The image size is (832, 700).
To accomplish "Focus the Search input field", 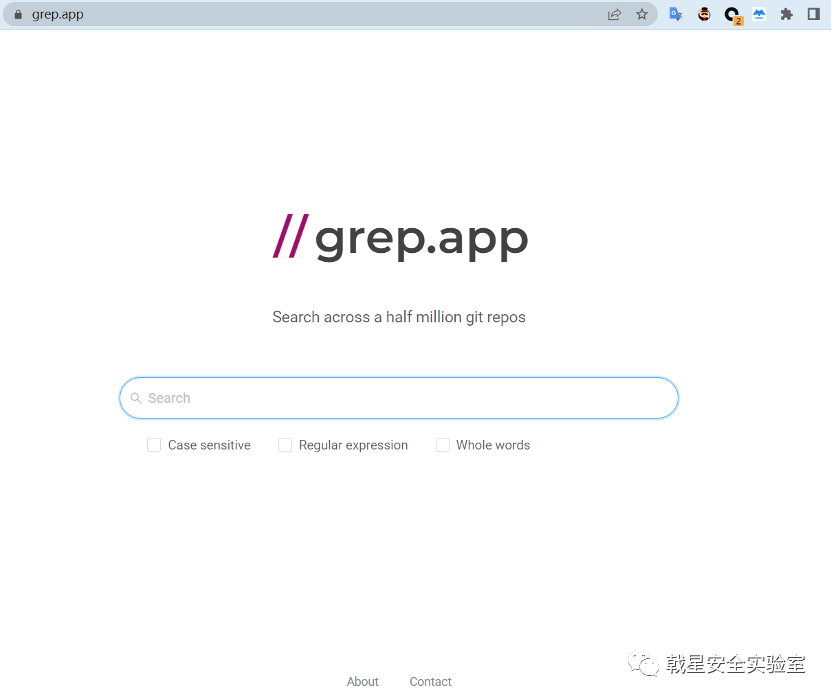I will 399,398.
